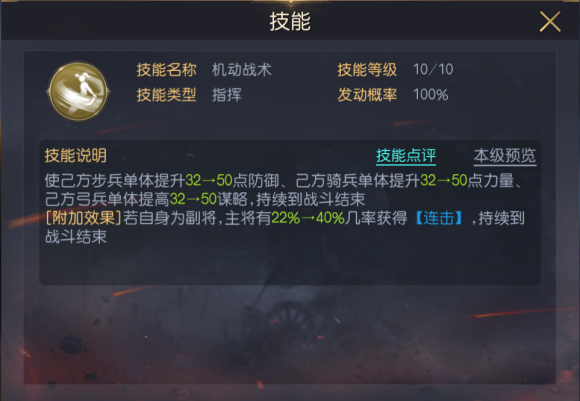Click the skill level value 10/10
580x401 pixels.
click(x=433, y=70)
